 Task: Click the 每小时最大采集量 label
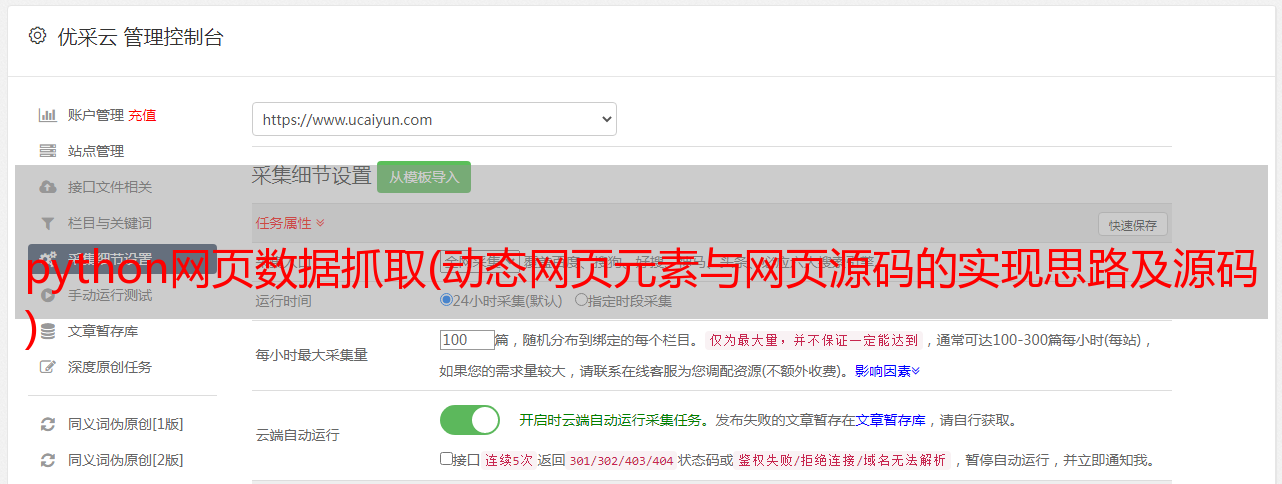[x=311, y=355]
